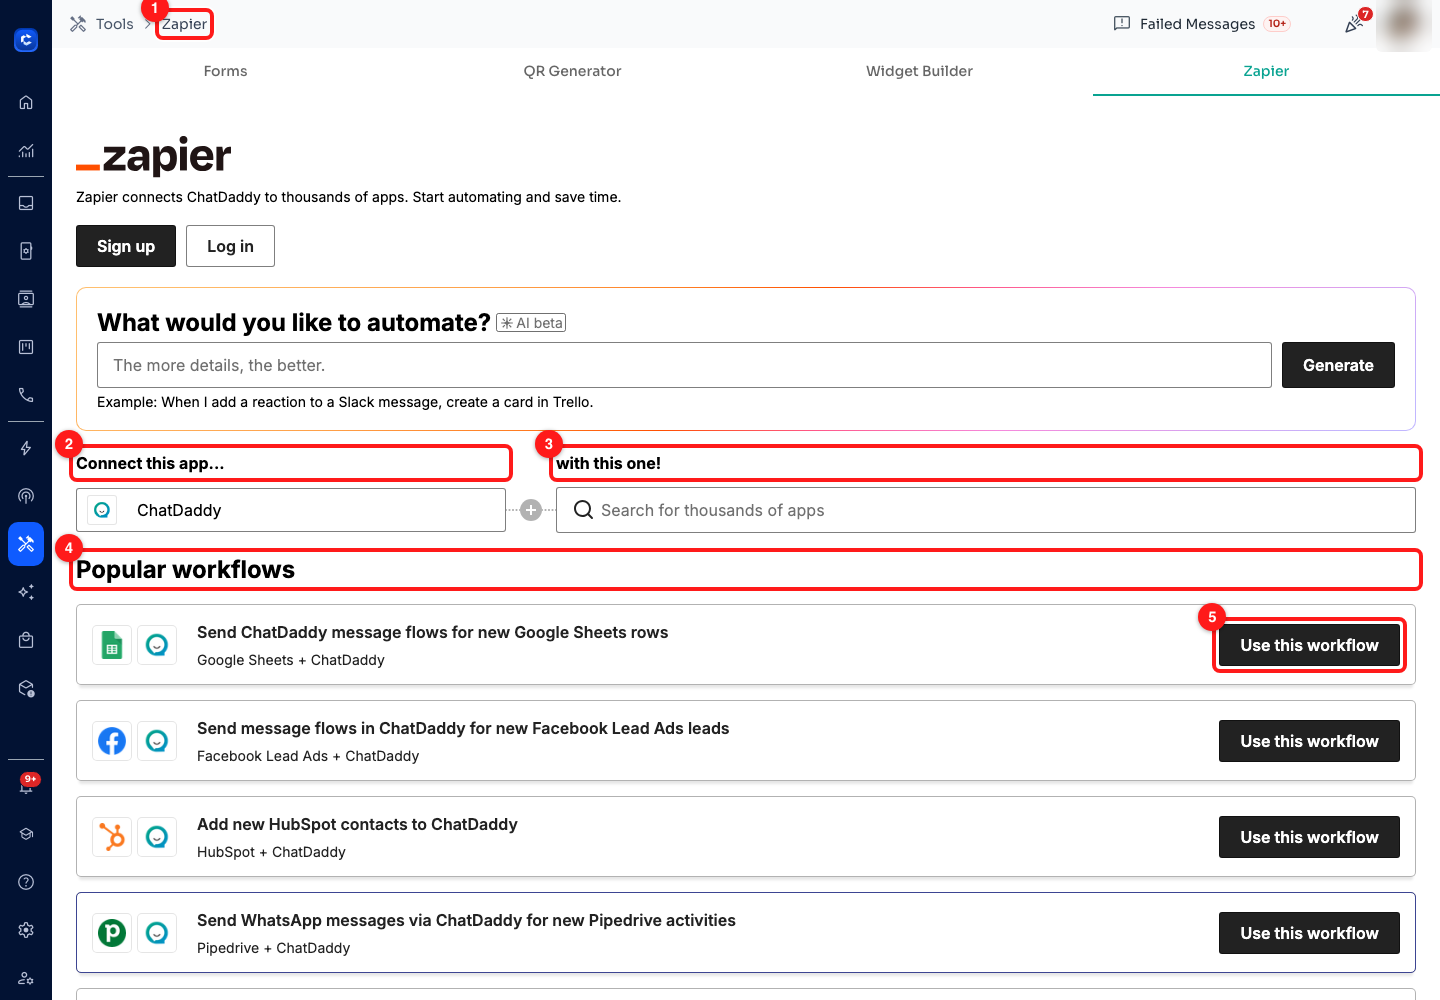Click the HubSpot icon in workflow row
This screenshot has width=1440, height=1000.
[112, 837]
